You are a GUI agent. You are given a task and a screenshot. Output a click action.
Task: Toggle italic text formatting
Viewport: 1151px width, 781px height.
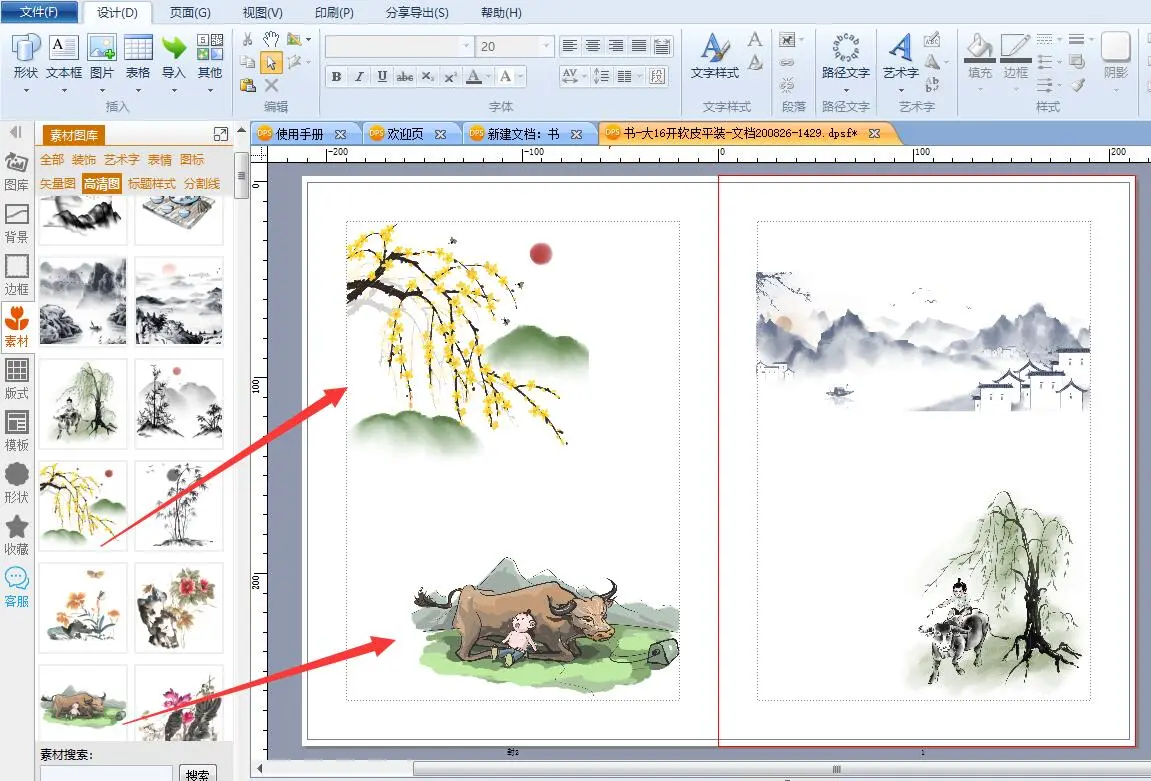pyautogui.click(x=359, y=77)
